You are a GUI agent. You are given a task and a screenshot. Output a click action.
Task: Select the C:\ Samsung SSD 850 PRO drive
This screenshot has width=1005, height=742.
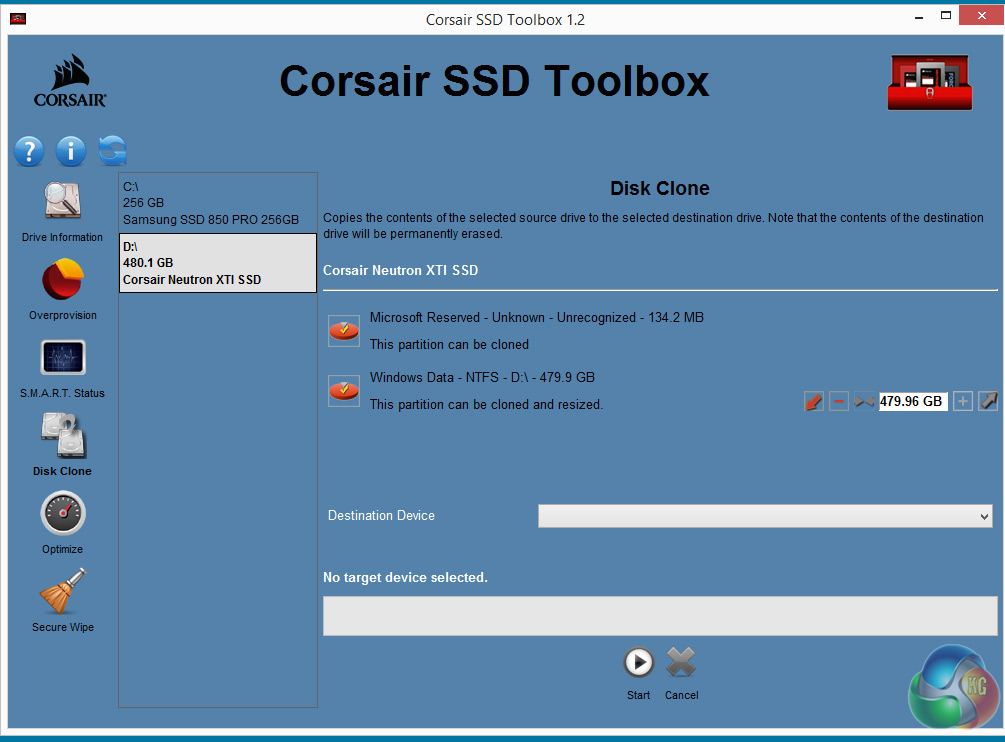tap(218, 203)
